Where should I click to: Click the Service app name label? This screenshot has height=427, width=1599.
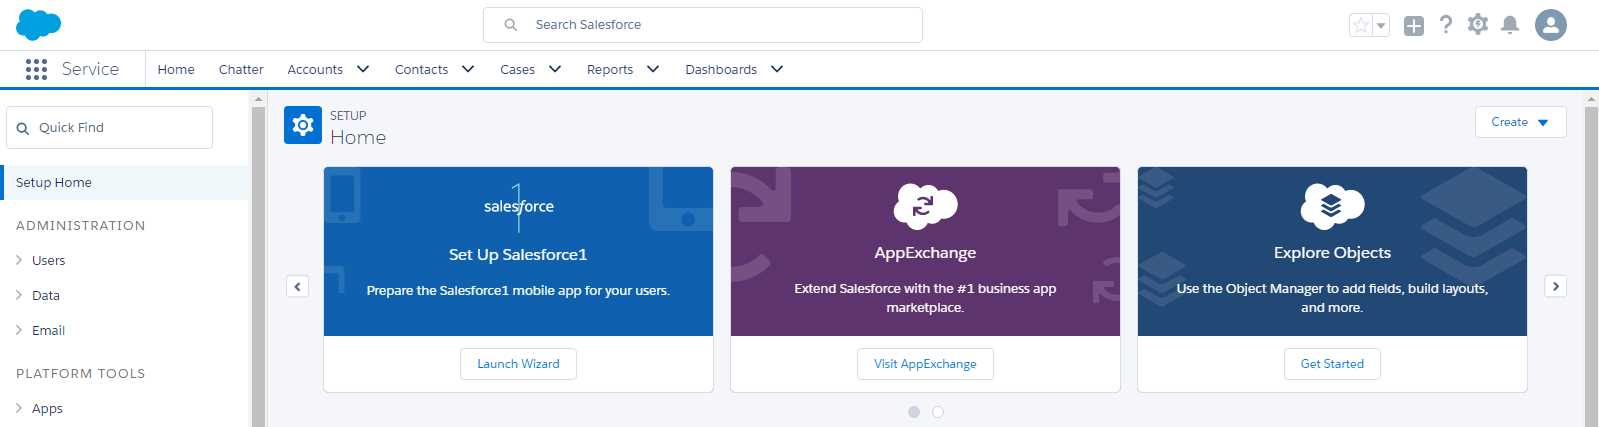[x=90, y=69]
